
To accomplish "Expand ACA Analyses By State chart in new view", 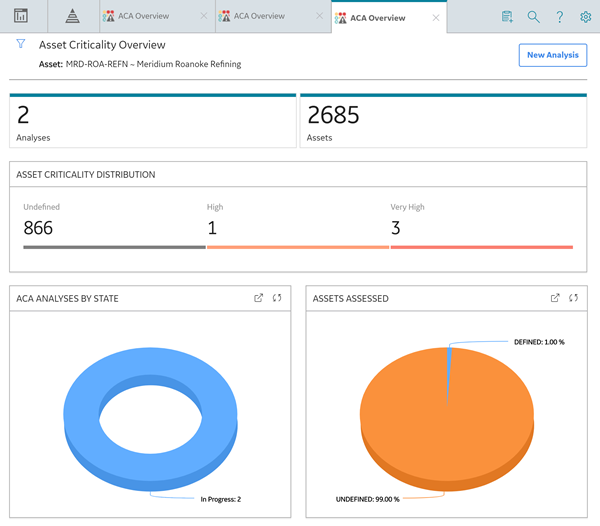I will point(259,298).
